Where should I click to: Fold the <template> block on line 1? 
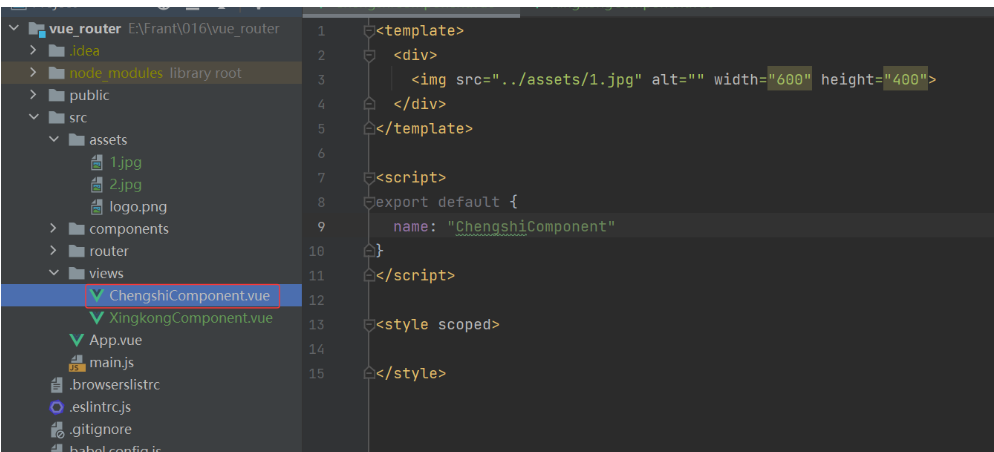[x=369, y=30]
